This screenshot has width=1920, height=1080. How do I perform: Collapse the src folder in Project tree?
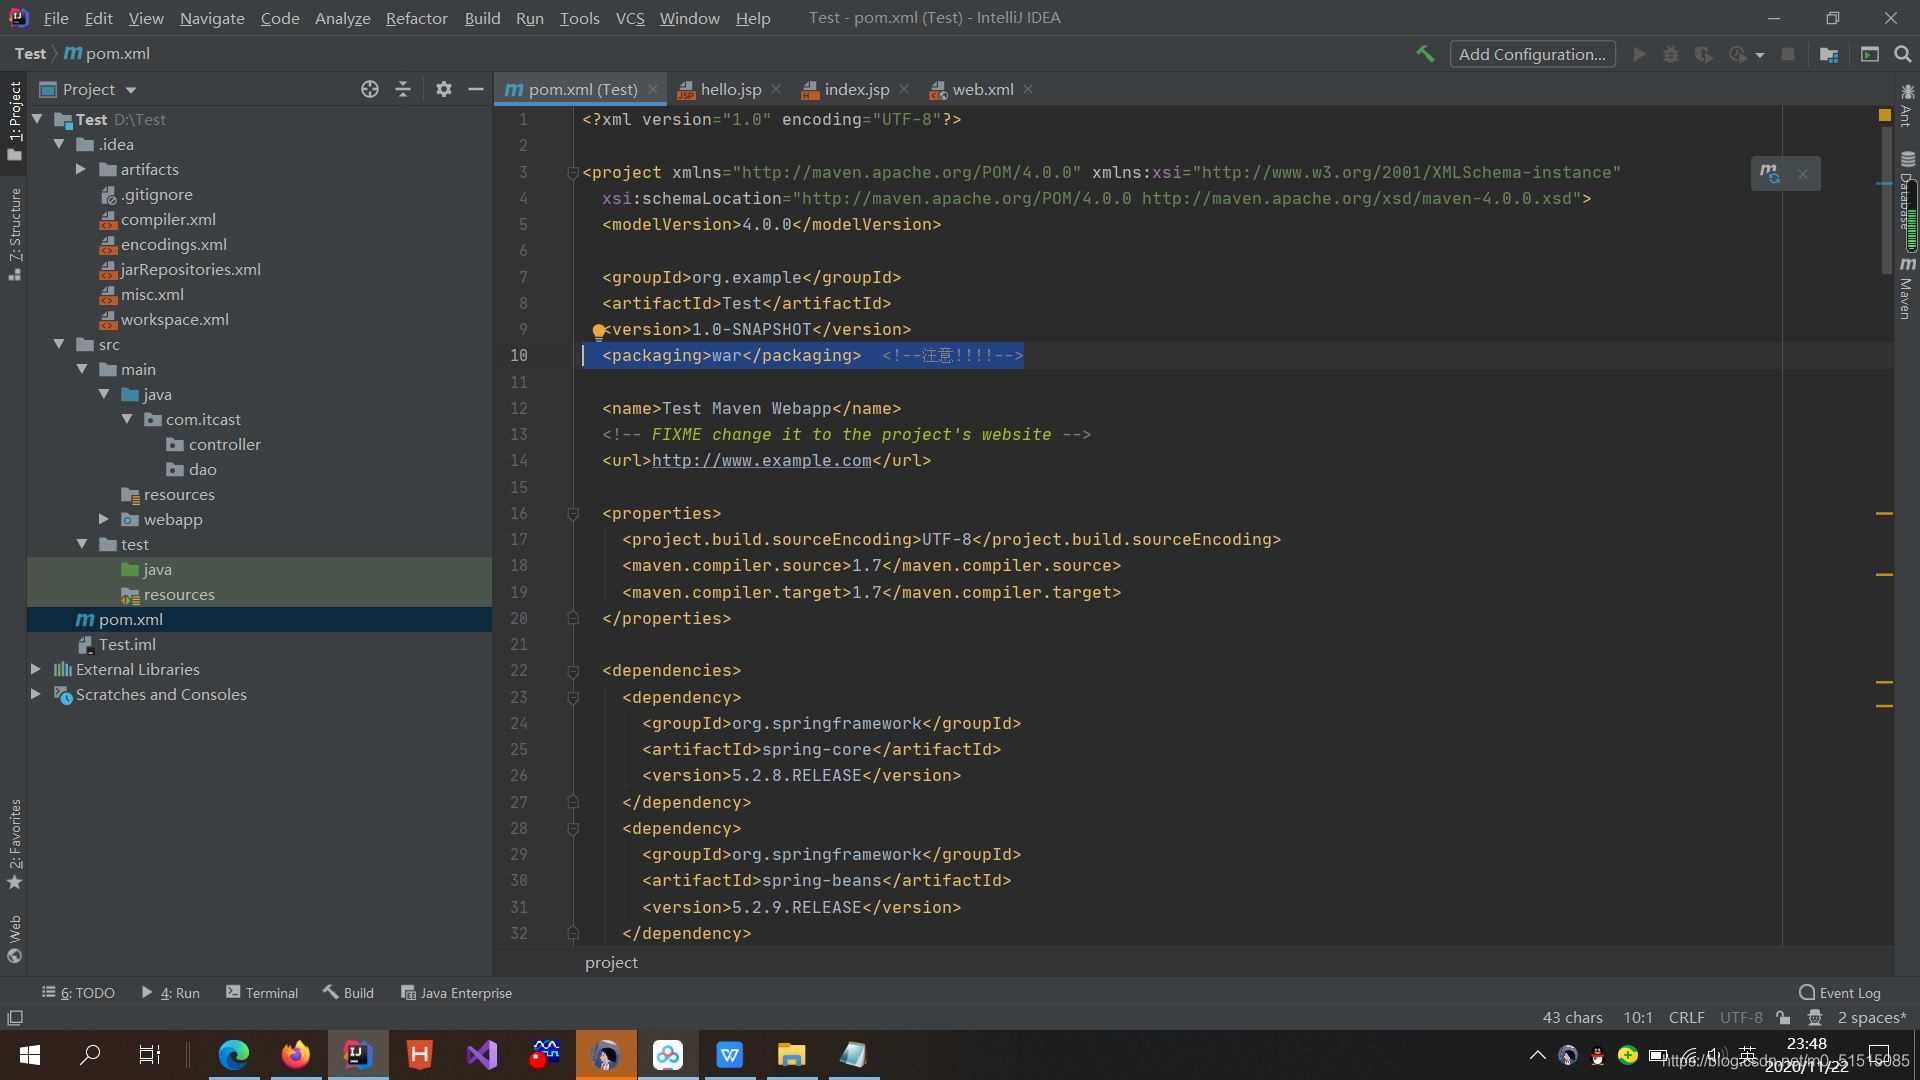[x=59, y=344]
